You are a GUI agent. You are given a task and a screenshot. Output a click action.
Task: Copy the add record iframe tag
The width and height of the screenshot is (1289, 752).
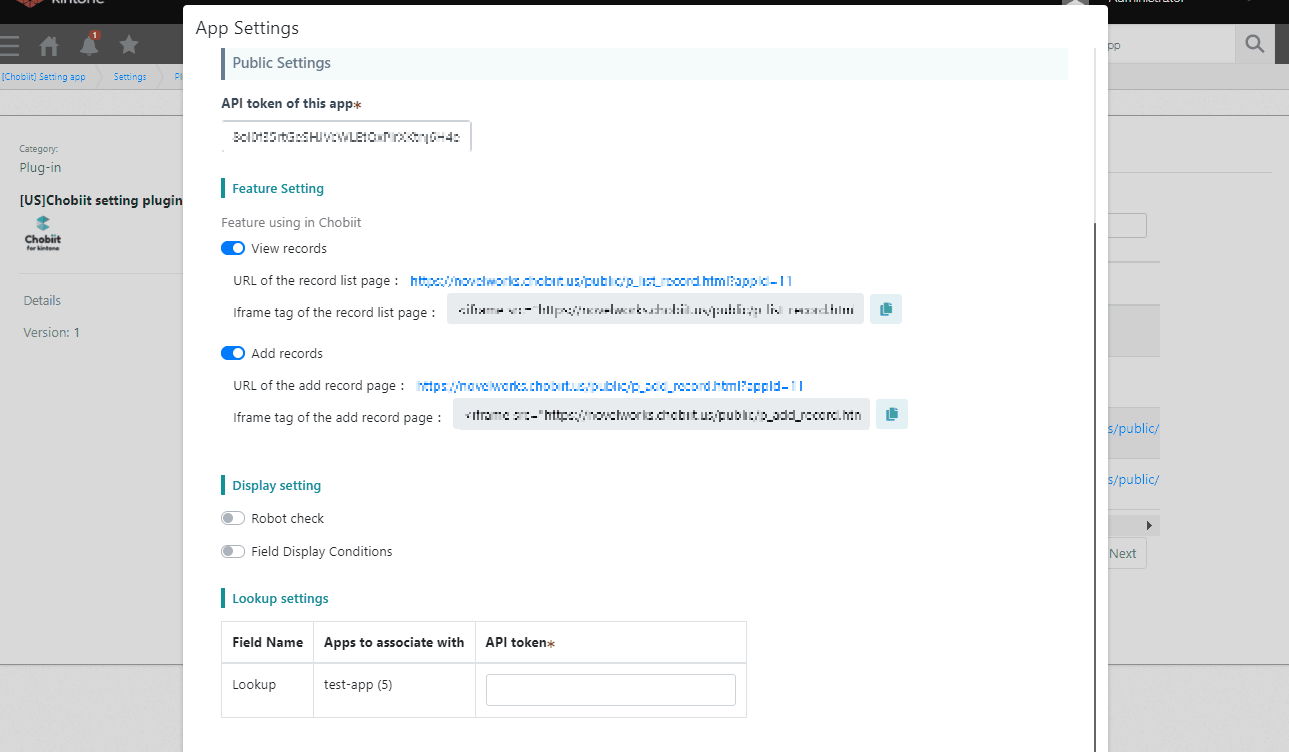[x=892, y=414]
